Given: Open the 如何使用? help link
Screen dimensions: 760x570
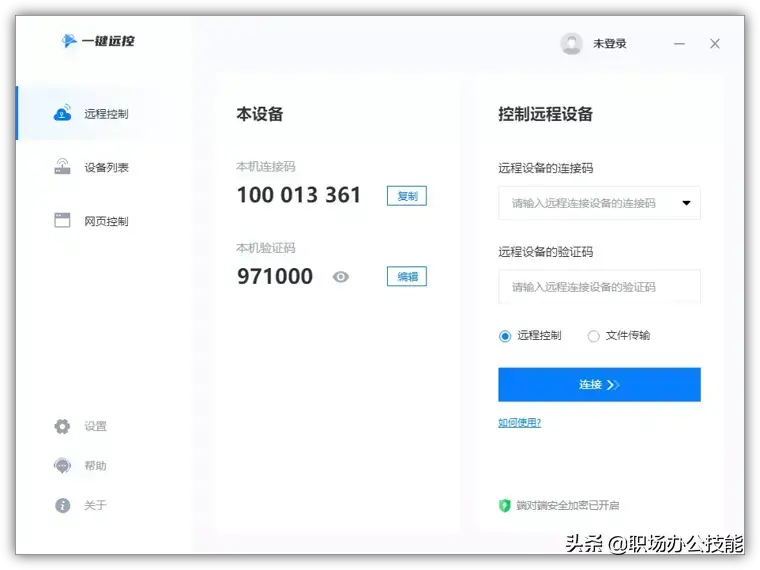Looking at the screenshot, I should pos(520,423).
